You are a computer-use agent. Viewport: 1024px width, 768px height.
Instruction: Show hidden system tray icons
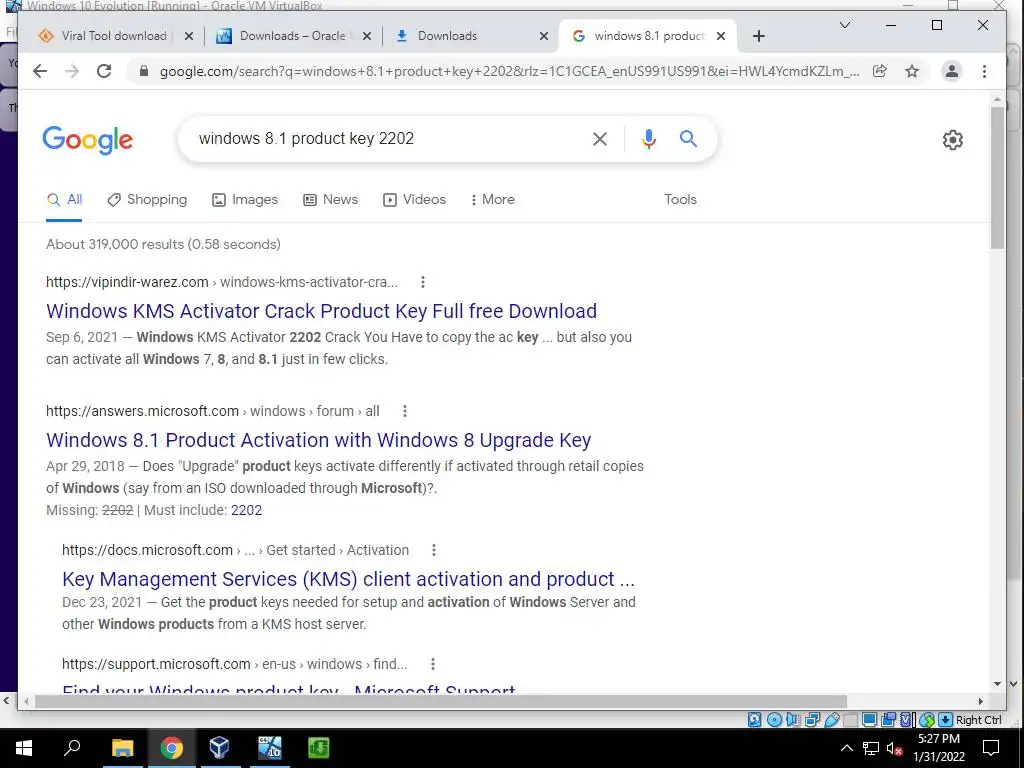(x=846, y=748)
